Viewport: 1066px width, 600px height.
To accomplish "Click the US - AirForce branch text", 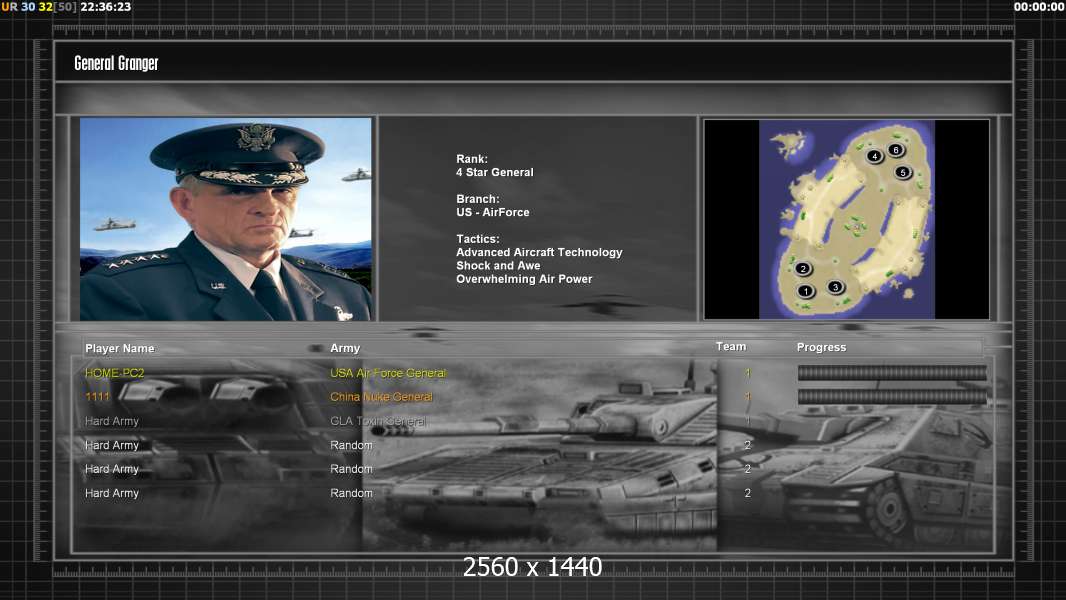I will coord(493,212).
